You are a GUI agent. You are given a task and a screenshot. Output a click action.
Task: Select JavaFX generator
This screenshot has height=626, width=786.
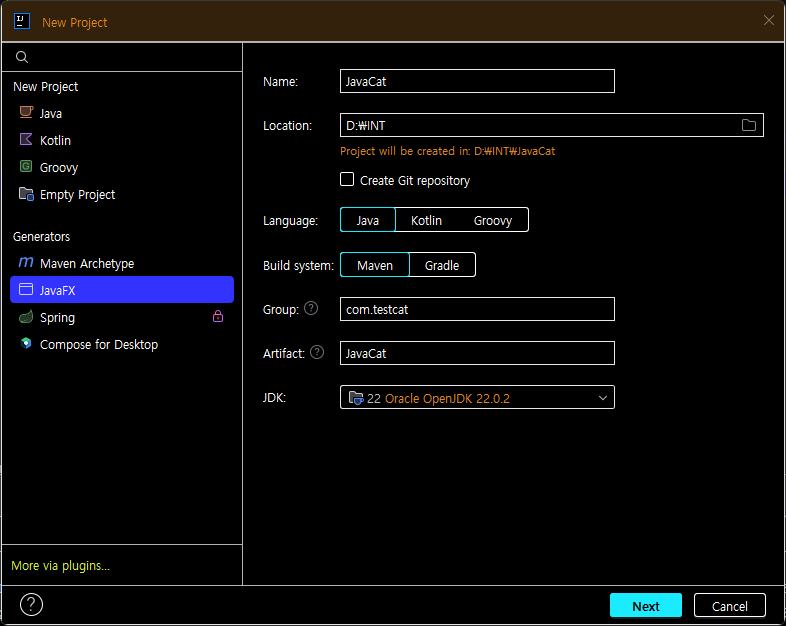point(122,290)
